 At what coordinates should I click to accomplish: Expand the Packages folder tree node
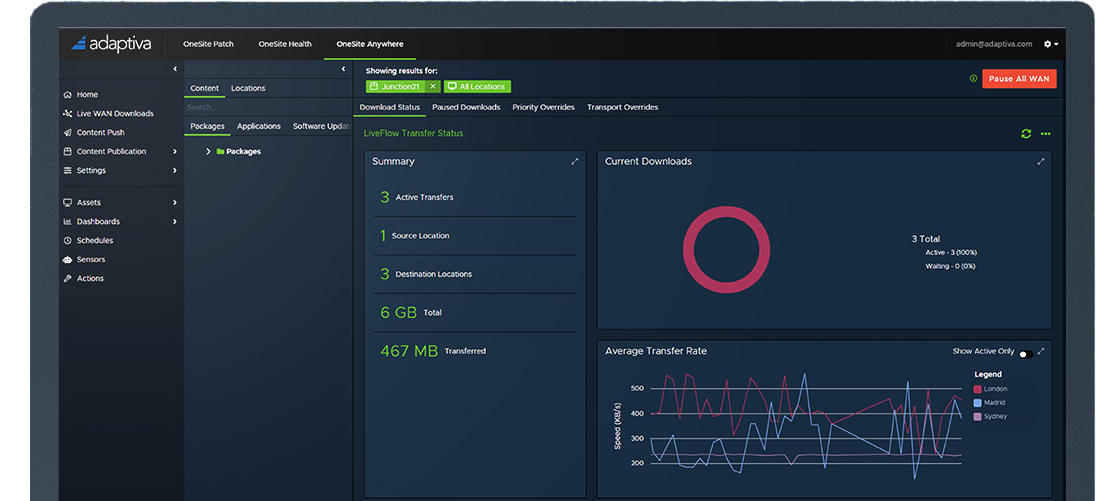tap(208, 152)
